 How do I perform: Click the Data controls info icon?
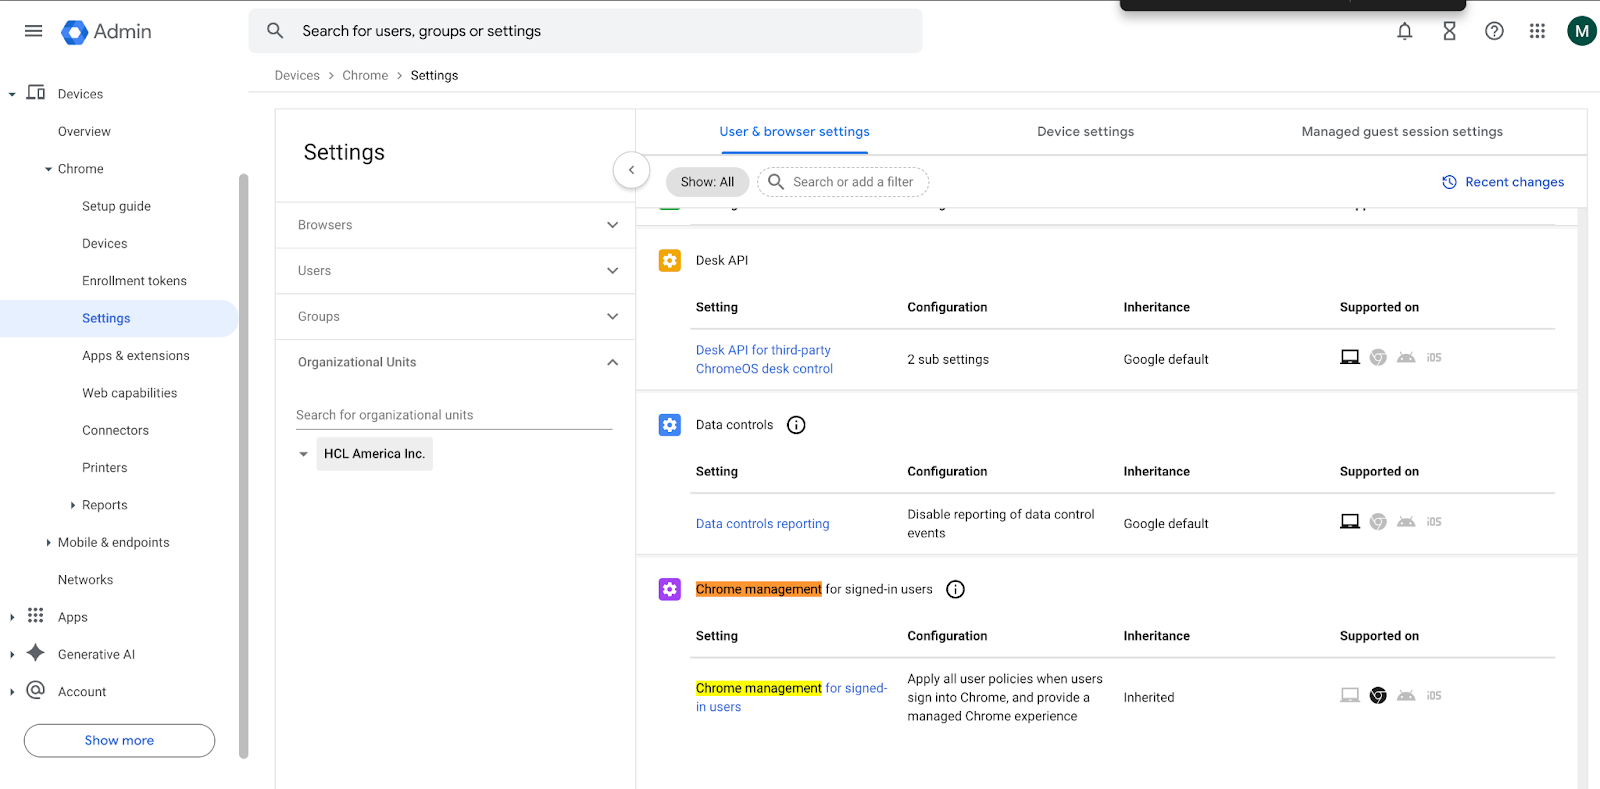796,425
